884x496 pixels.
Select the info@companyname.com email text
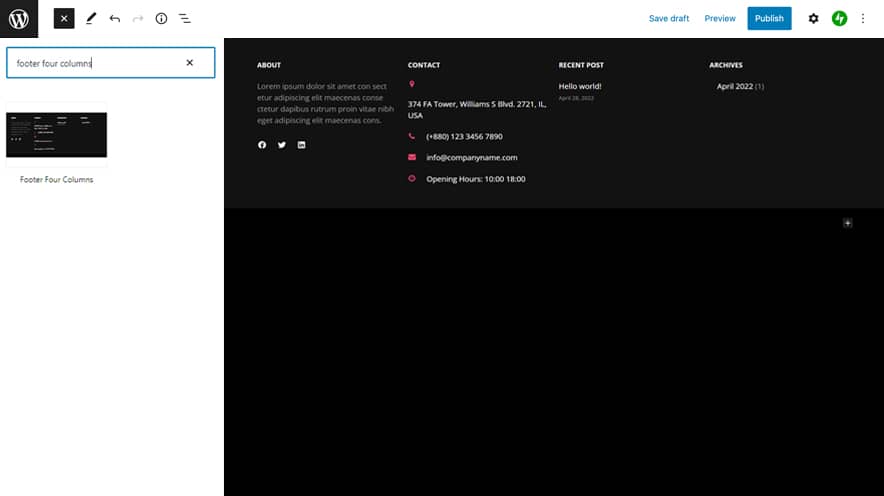point(472,157)
